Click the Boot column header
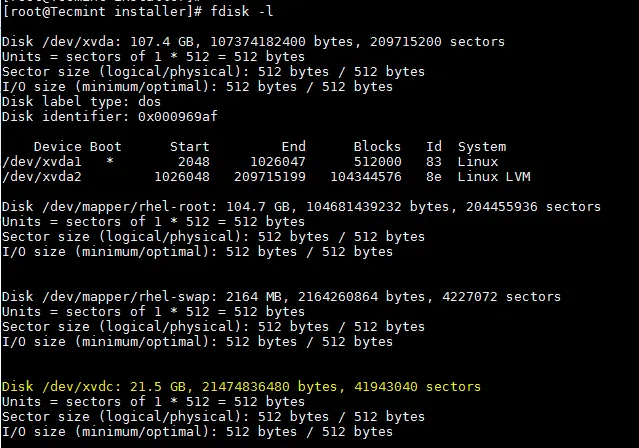The height and width of the screenshot is (448, 639). tap(106, 146)
